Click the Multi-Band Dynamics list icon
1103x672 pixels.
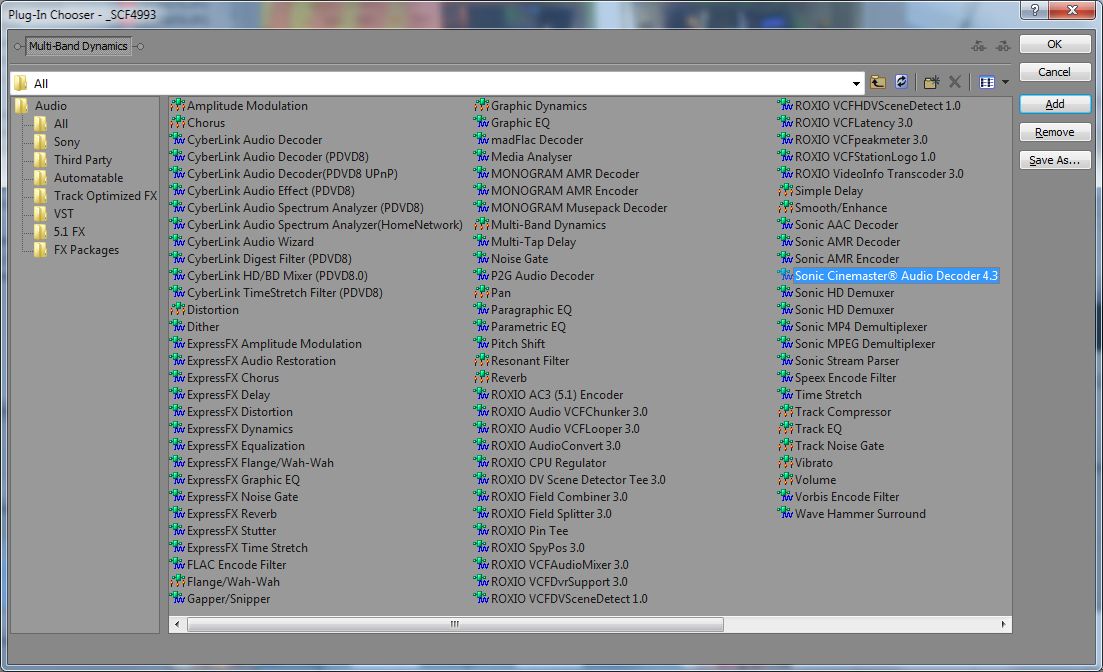[482, 224]
